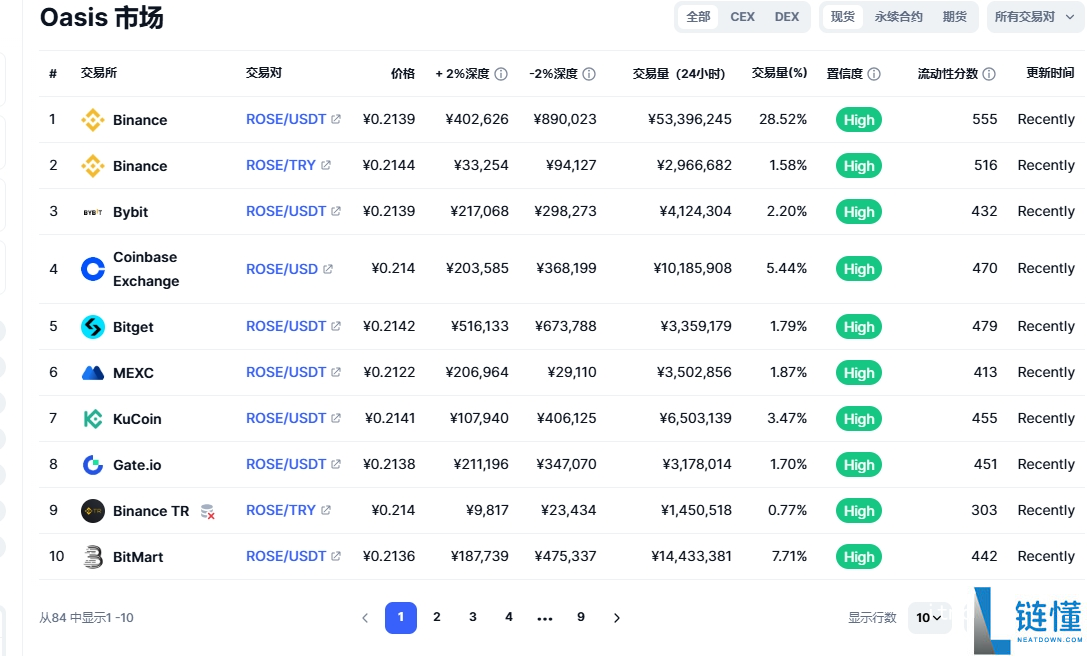Click info icon next to -2%深度
This screenshot has height=656, width=1087.
pos(589,74)
